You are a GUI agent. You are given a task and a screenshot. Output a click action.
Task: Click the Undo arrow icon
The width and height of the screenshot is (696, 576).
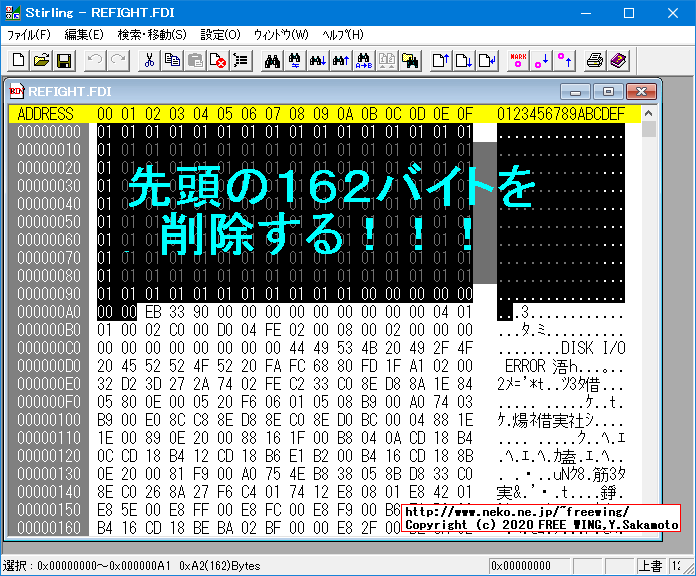point(95,60)
